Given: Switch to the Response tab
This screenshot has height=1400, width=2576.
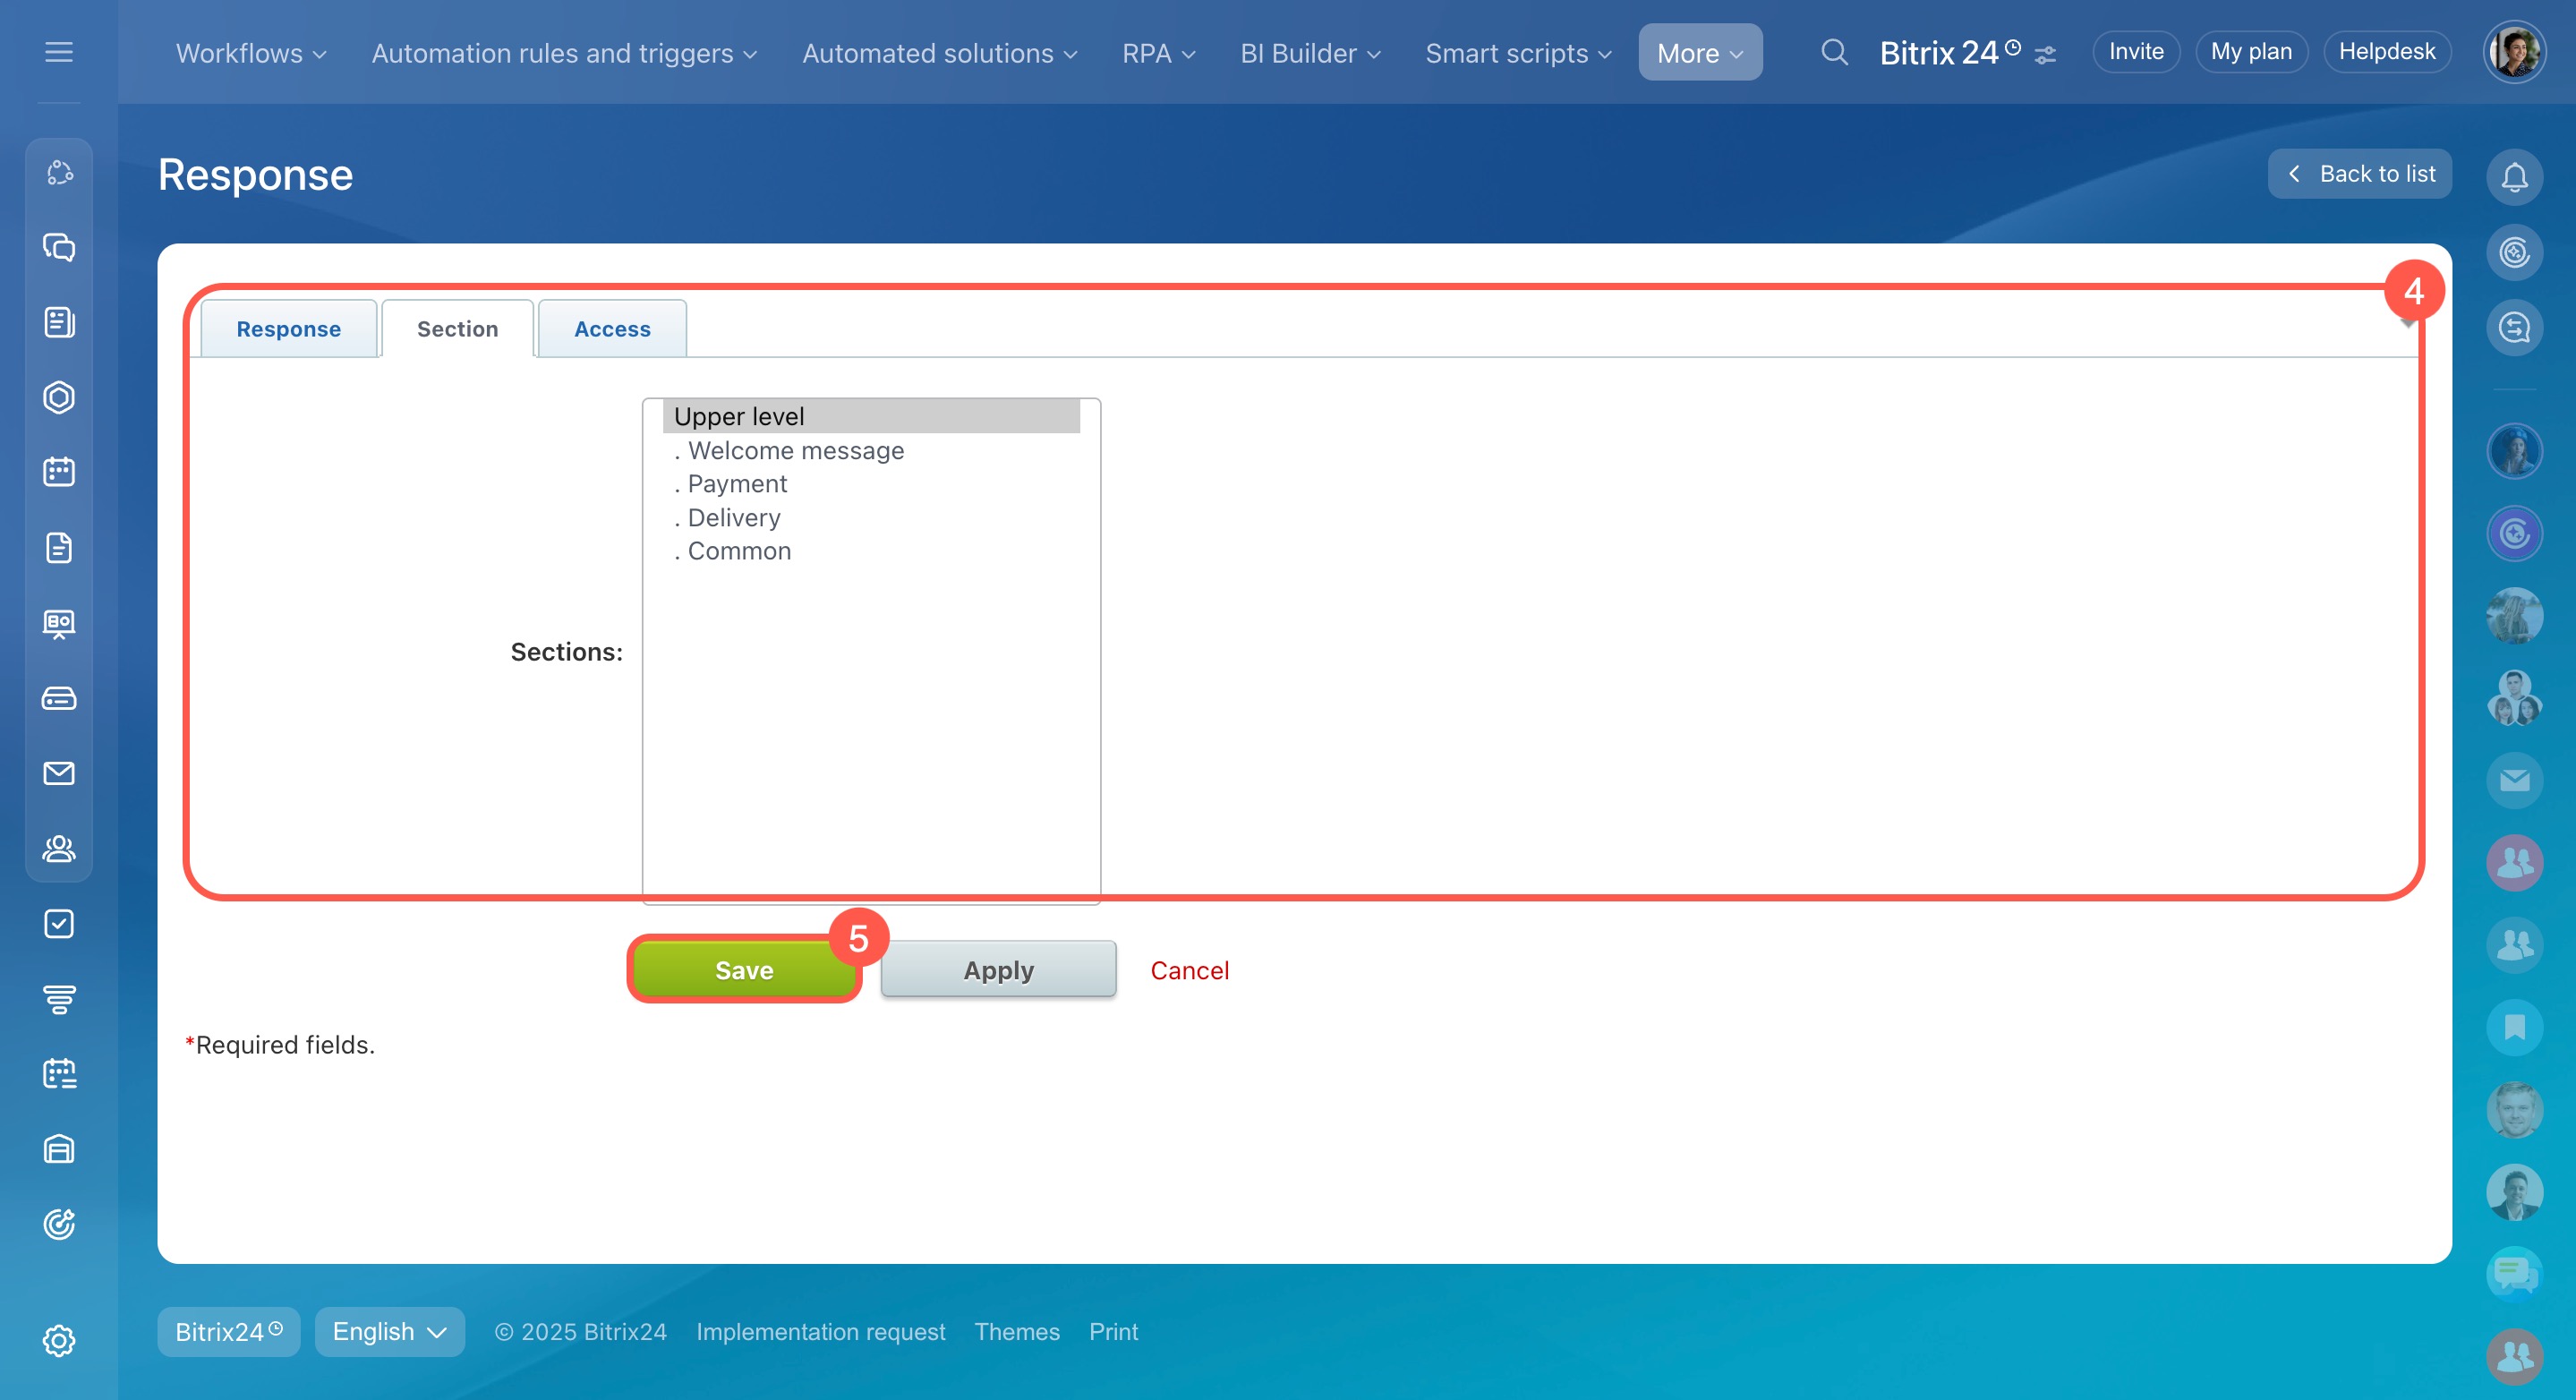Looking at the screenshot, I should click(x=288, y=329).
